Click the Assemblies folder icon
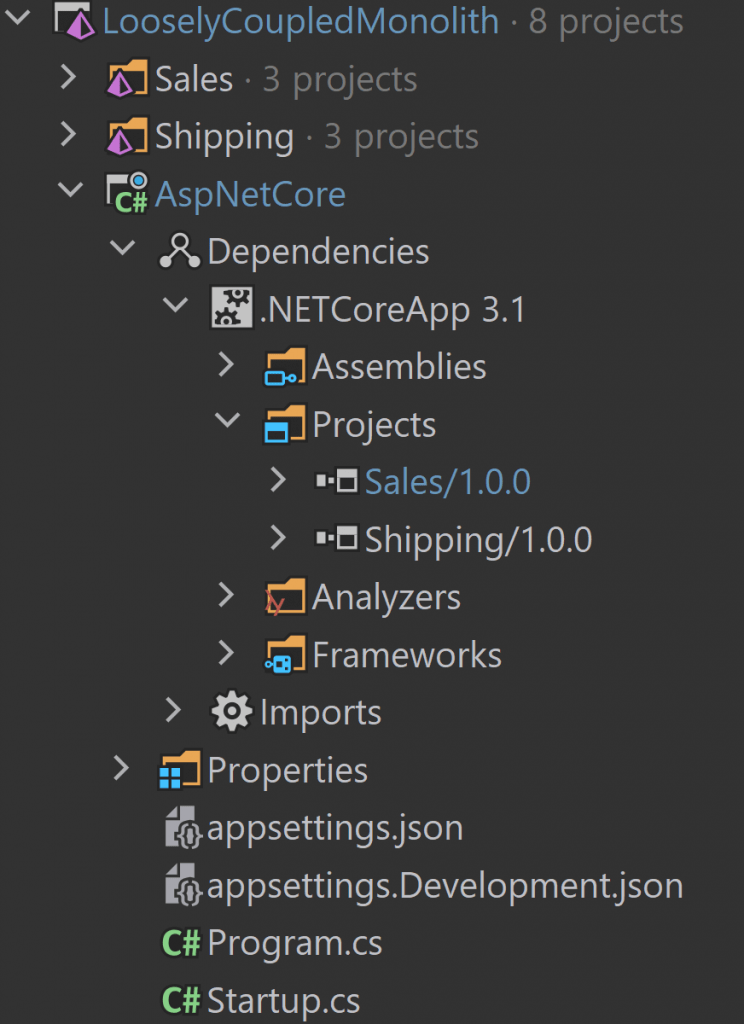Screen dimensions: 744x1024 tap(285, 366)
